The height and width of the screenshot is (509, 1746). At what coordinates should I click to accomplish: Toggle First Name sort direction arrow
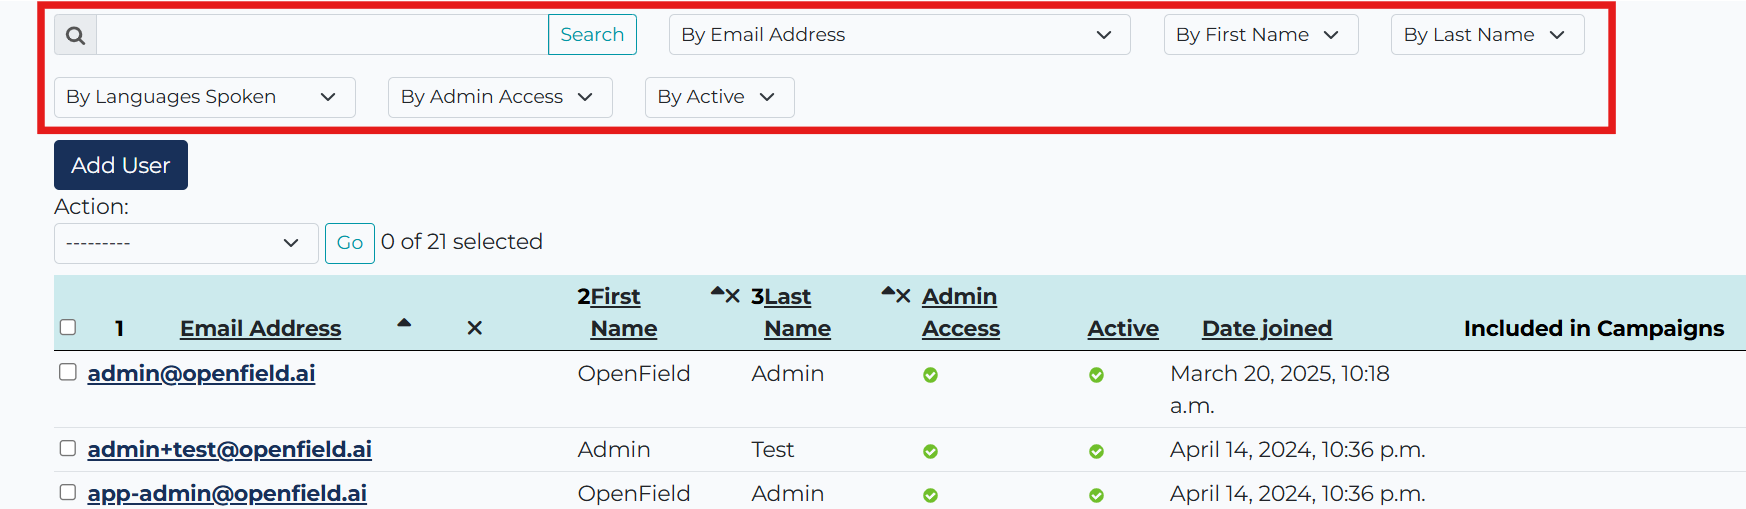pyautogui.click(x=717, y=292)
